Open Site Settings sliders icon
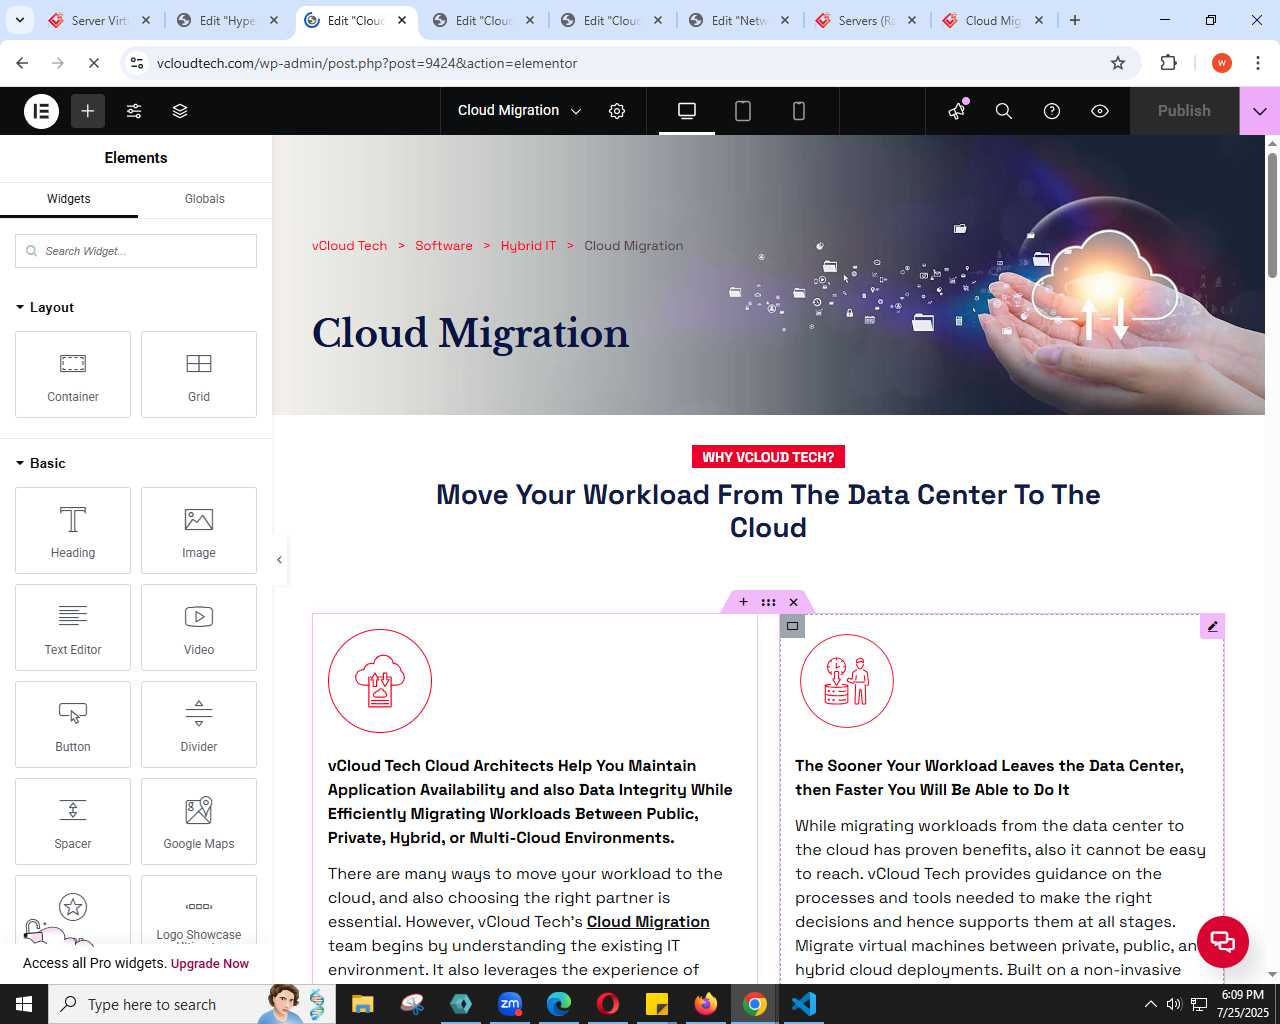Viewport: 1280px width, 1024px height. point(134,111)
